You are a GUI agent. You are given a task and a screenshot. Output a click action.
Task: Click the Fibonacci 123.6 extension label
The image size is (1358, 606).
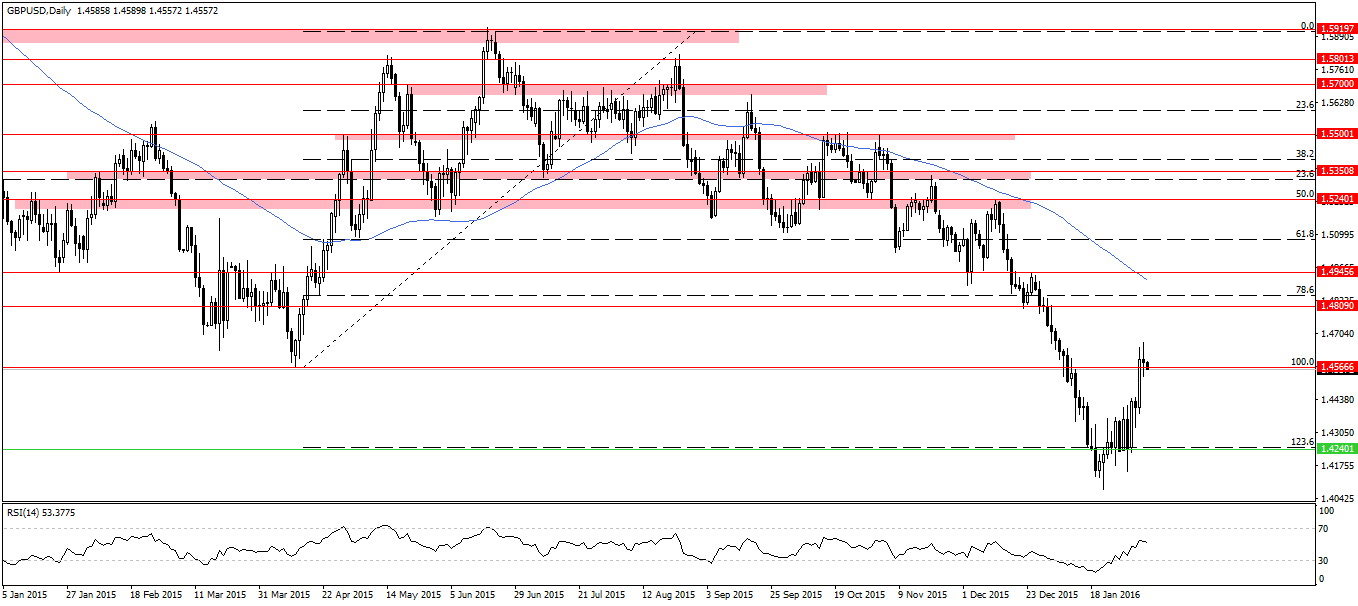pos(1302,442)
